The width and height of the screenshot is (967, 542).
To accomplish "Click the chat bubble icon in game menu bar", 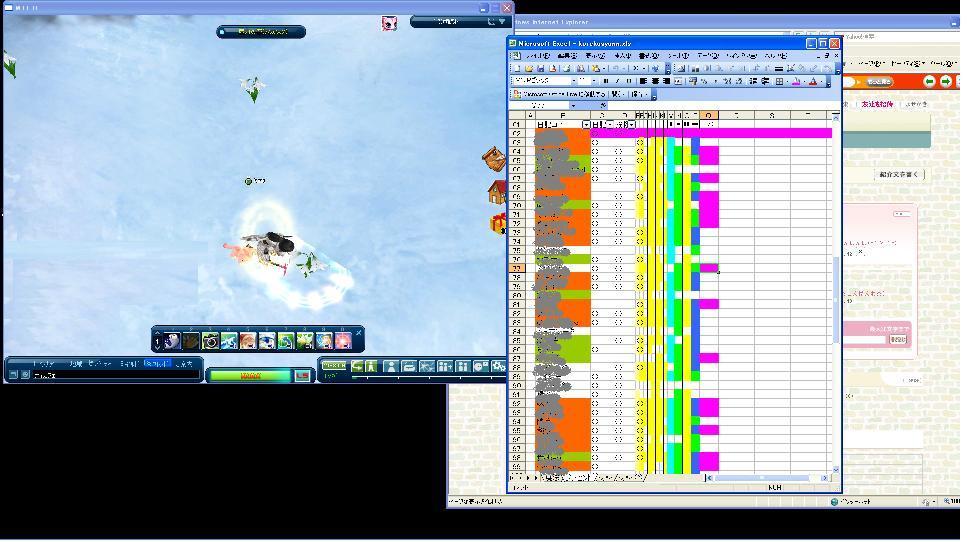I will pos(480,366).
